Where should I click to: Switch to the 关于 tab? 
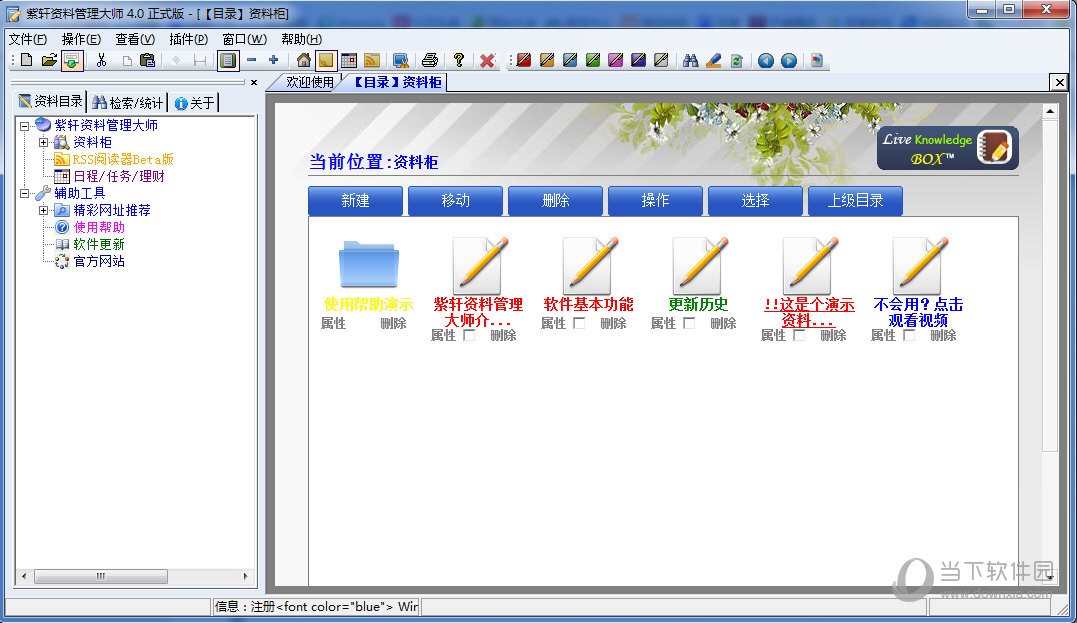[x=194, y=102]
